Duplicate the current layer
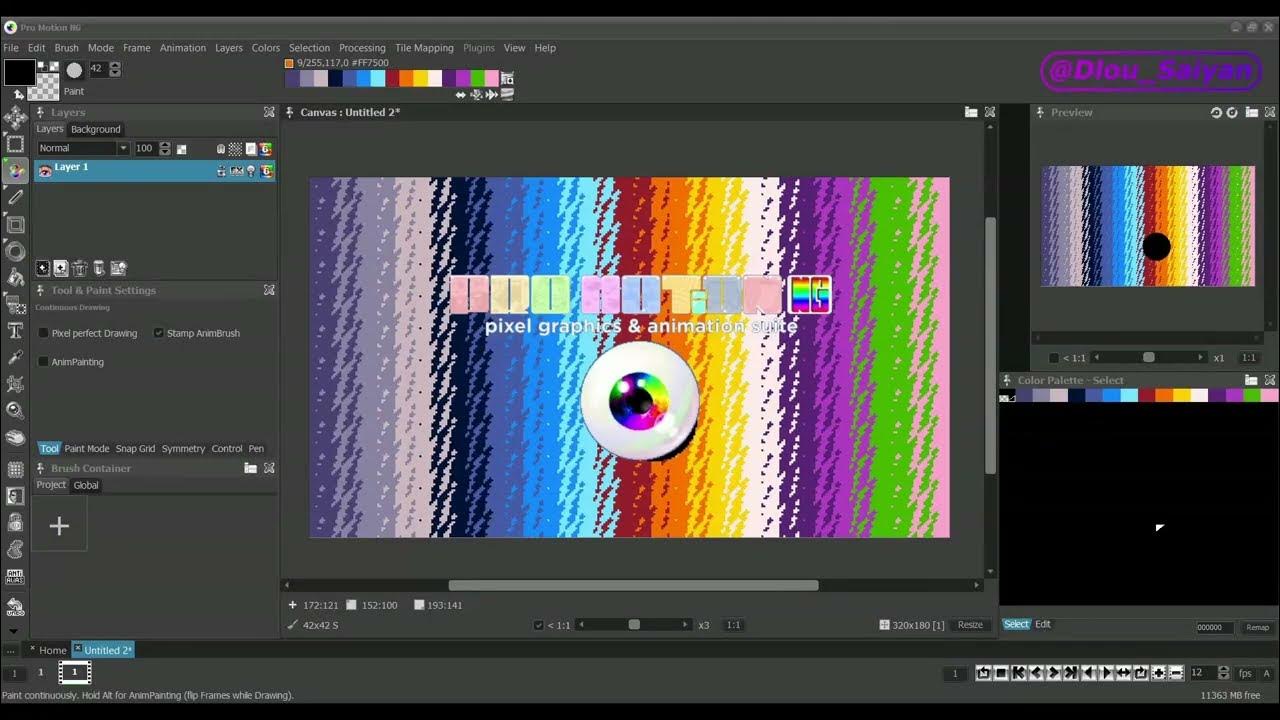The height and width of the screenshot is (720, 1280). (61, 268)
